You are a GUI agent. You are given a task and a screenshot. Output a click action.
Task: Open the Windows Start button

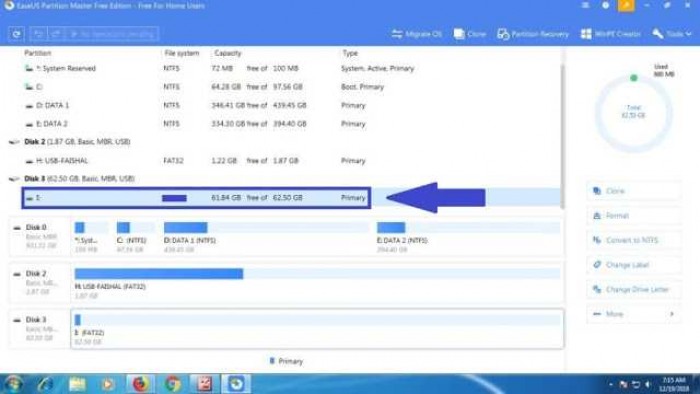click(13, 384)
